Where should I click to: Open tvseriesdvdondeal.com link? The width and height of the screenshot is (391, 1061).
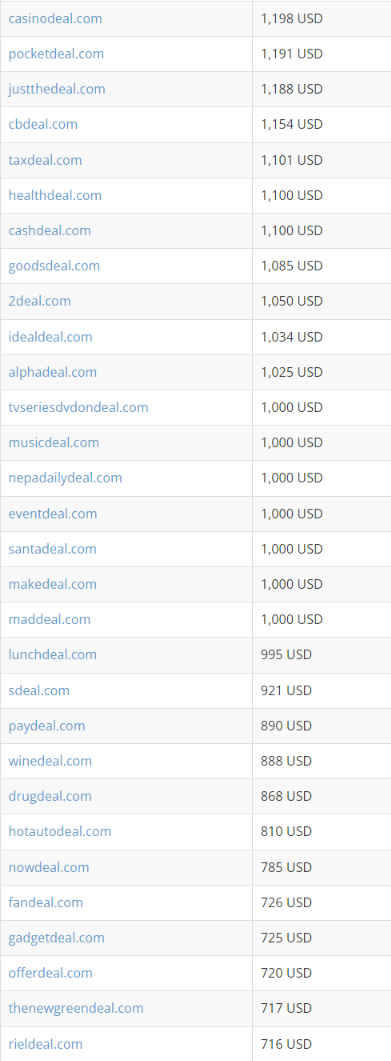(78, 407)
